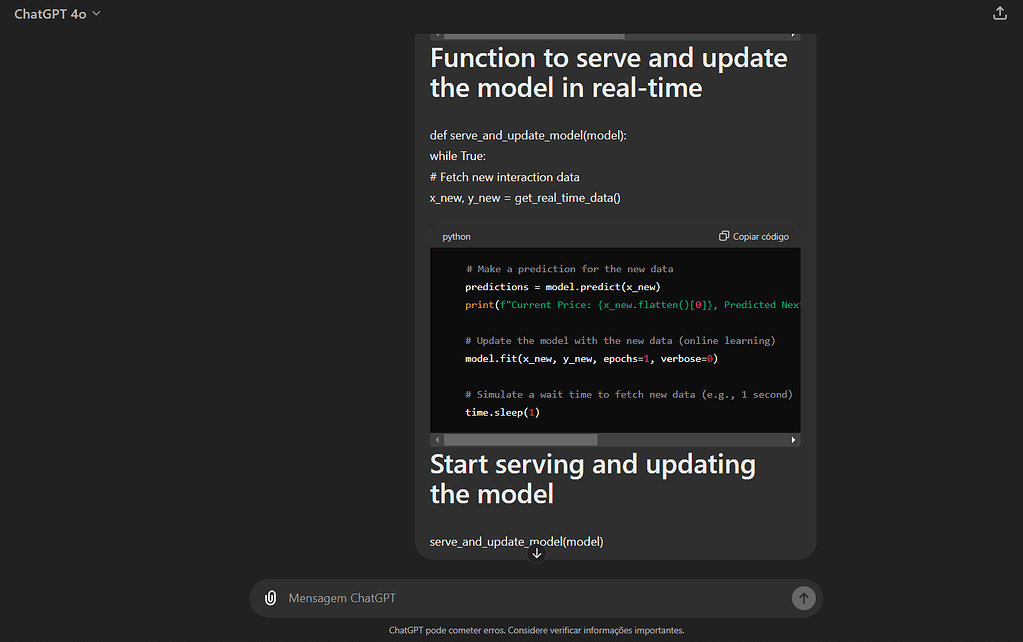
Task: Click the time.sleep(1) code line
Action: [502, 412]
